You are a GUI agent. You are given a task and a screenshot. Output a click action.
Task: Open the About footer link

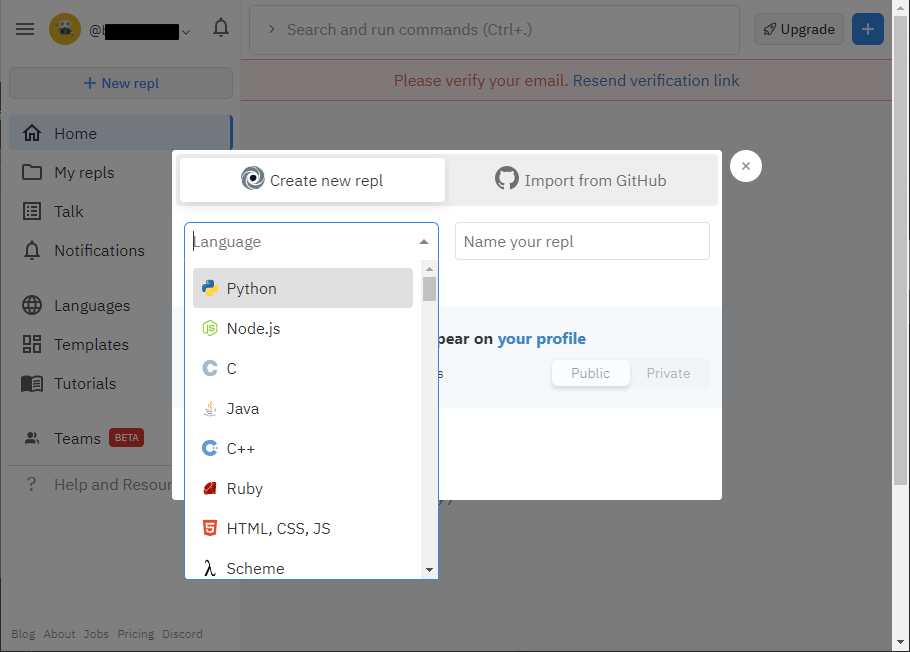(x=59, y=633)
